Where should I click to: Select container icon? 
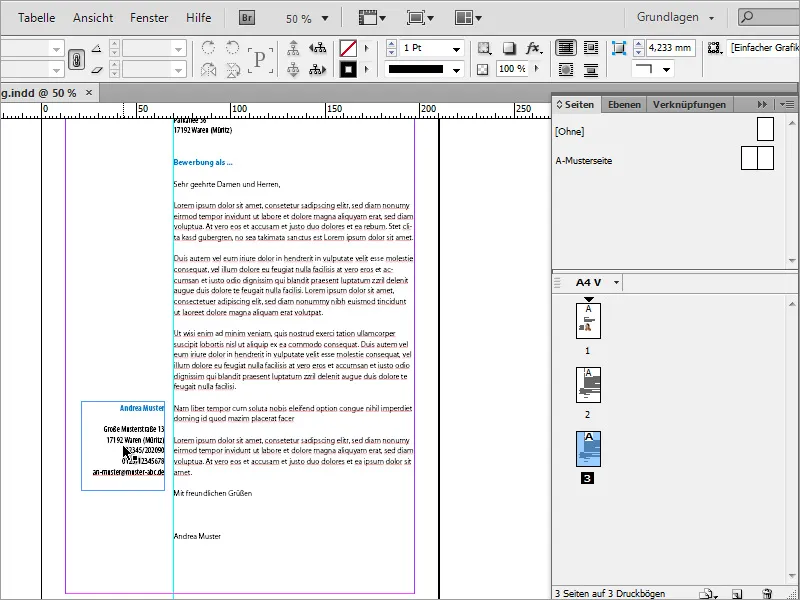pos(293,48)
